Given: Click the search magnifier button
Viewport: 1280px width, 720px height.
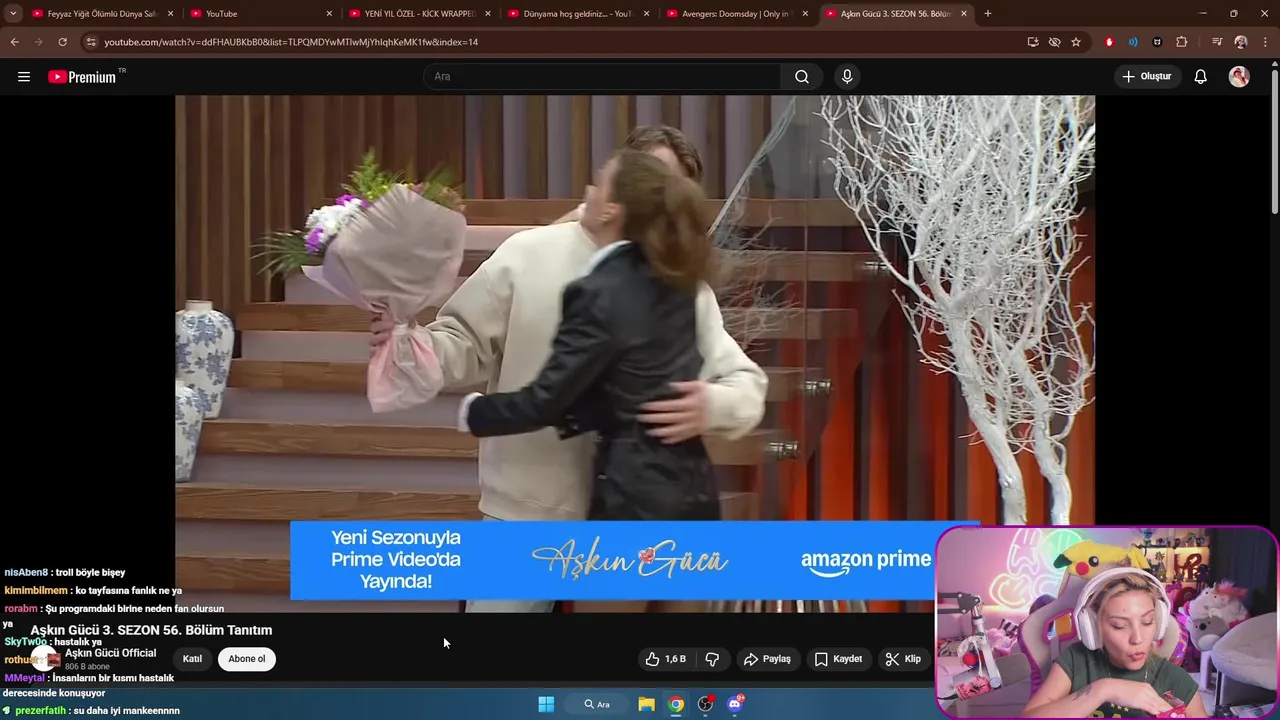Looking at the screenshot, I should 802,77.
